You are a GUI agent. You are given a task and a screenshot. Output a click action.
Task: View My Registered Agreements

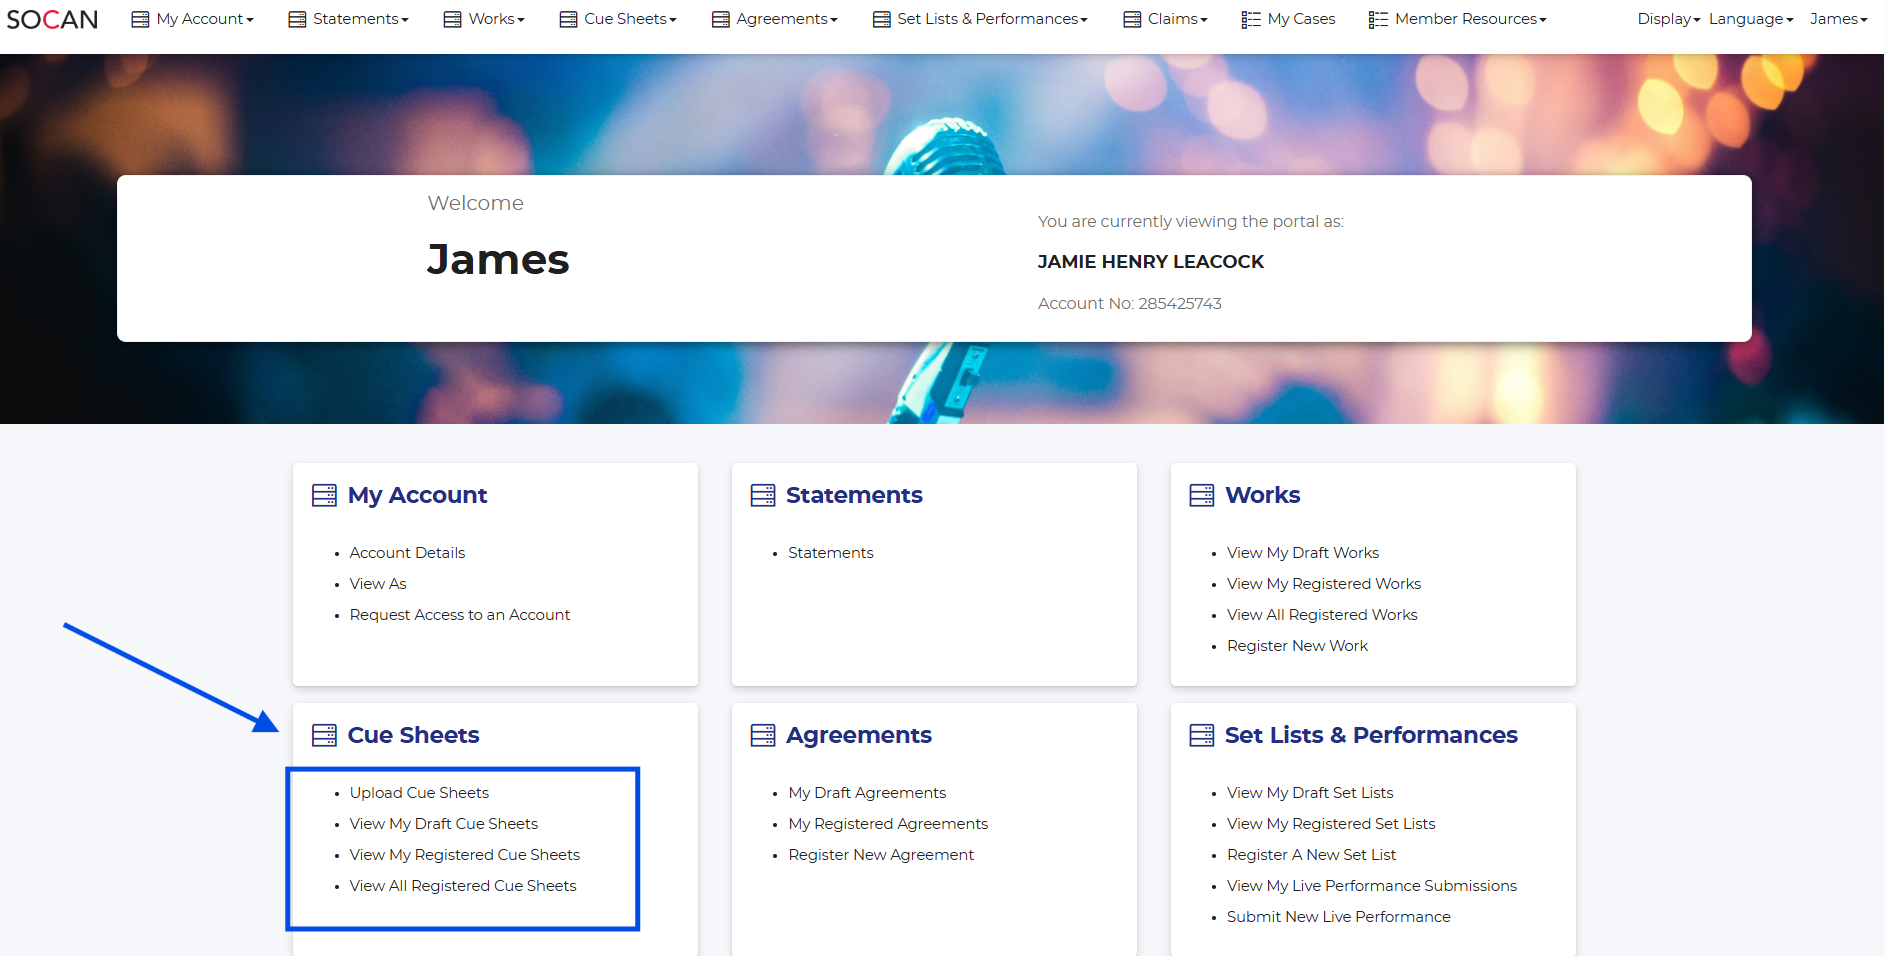tap(887, 824)
